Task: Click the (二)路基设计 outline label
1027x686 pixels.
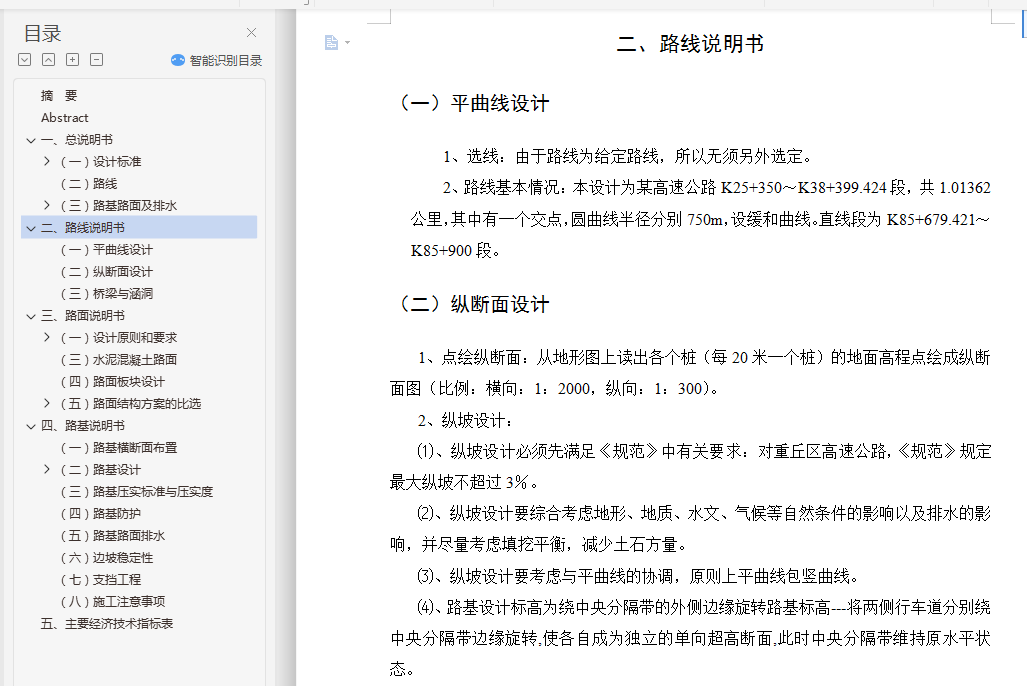Action: [101, 470]
